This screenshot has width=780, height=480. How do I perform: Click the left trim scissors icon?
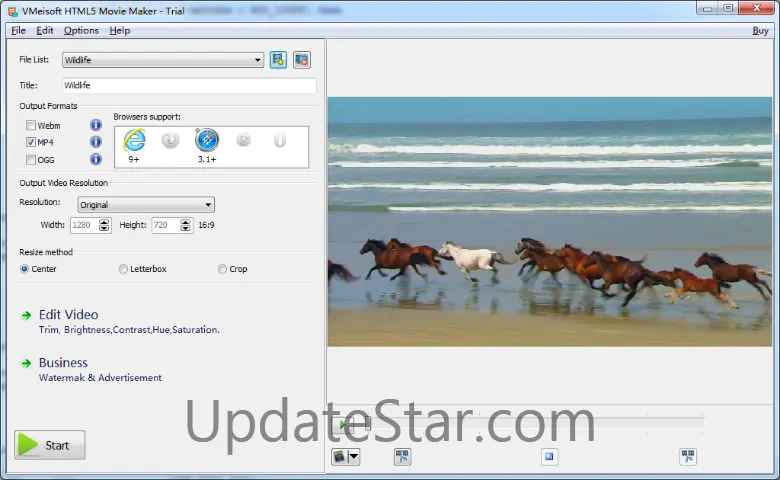coord(402,456)
